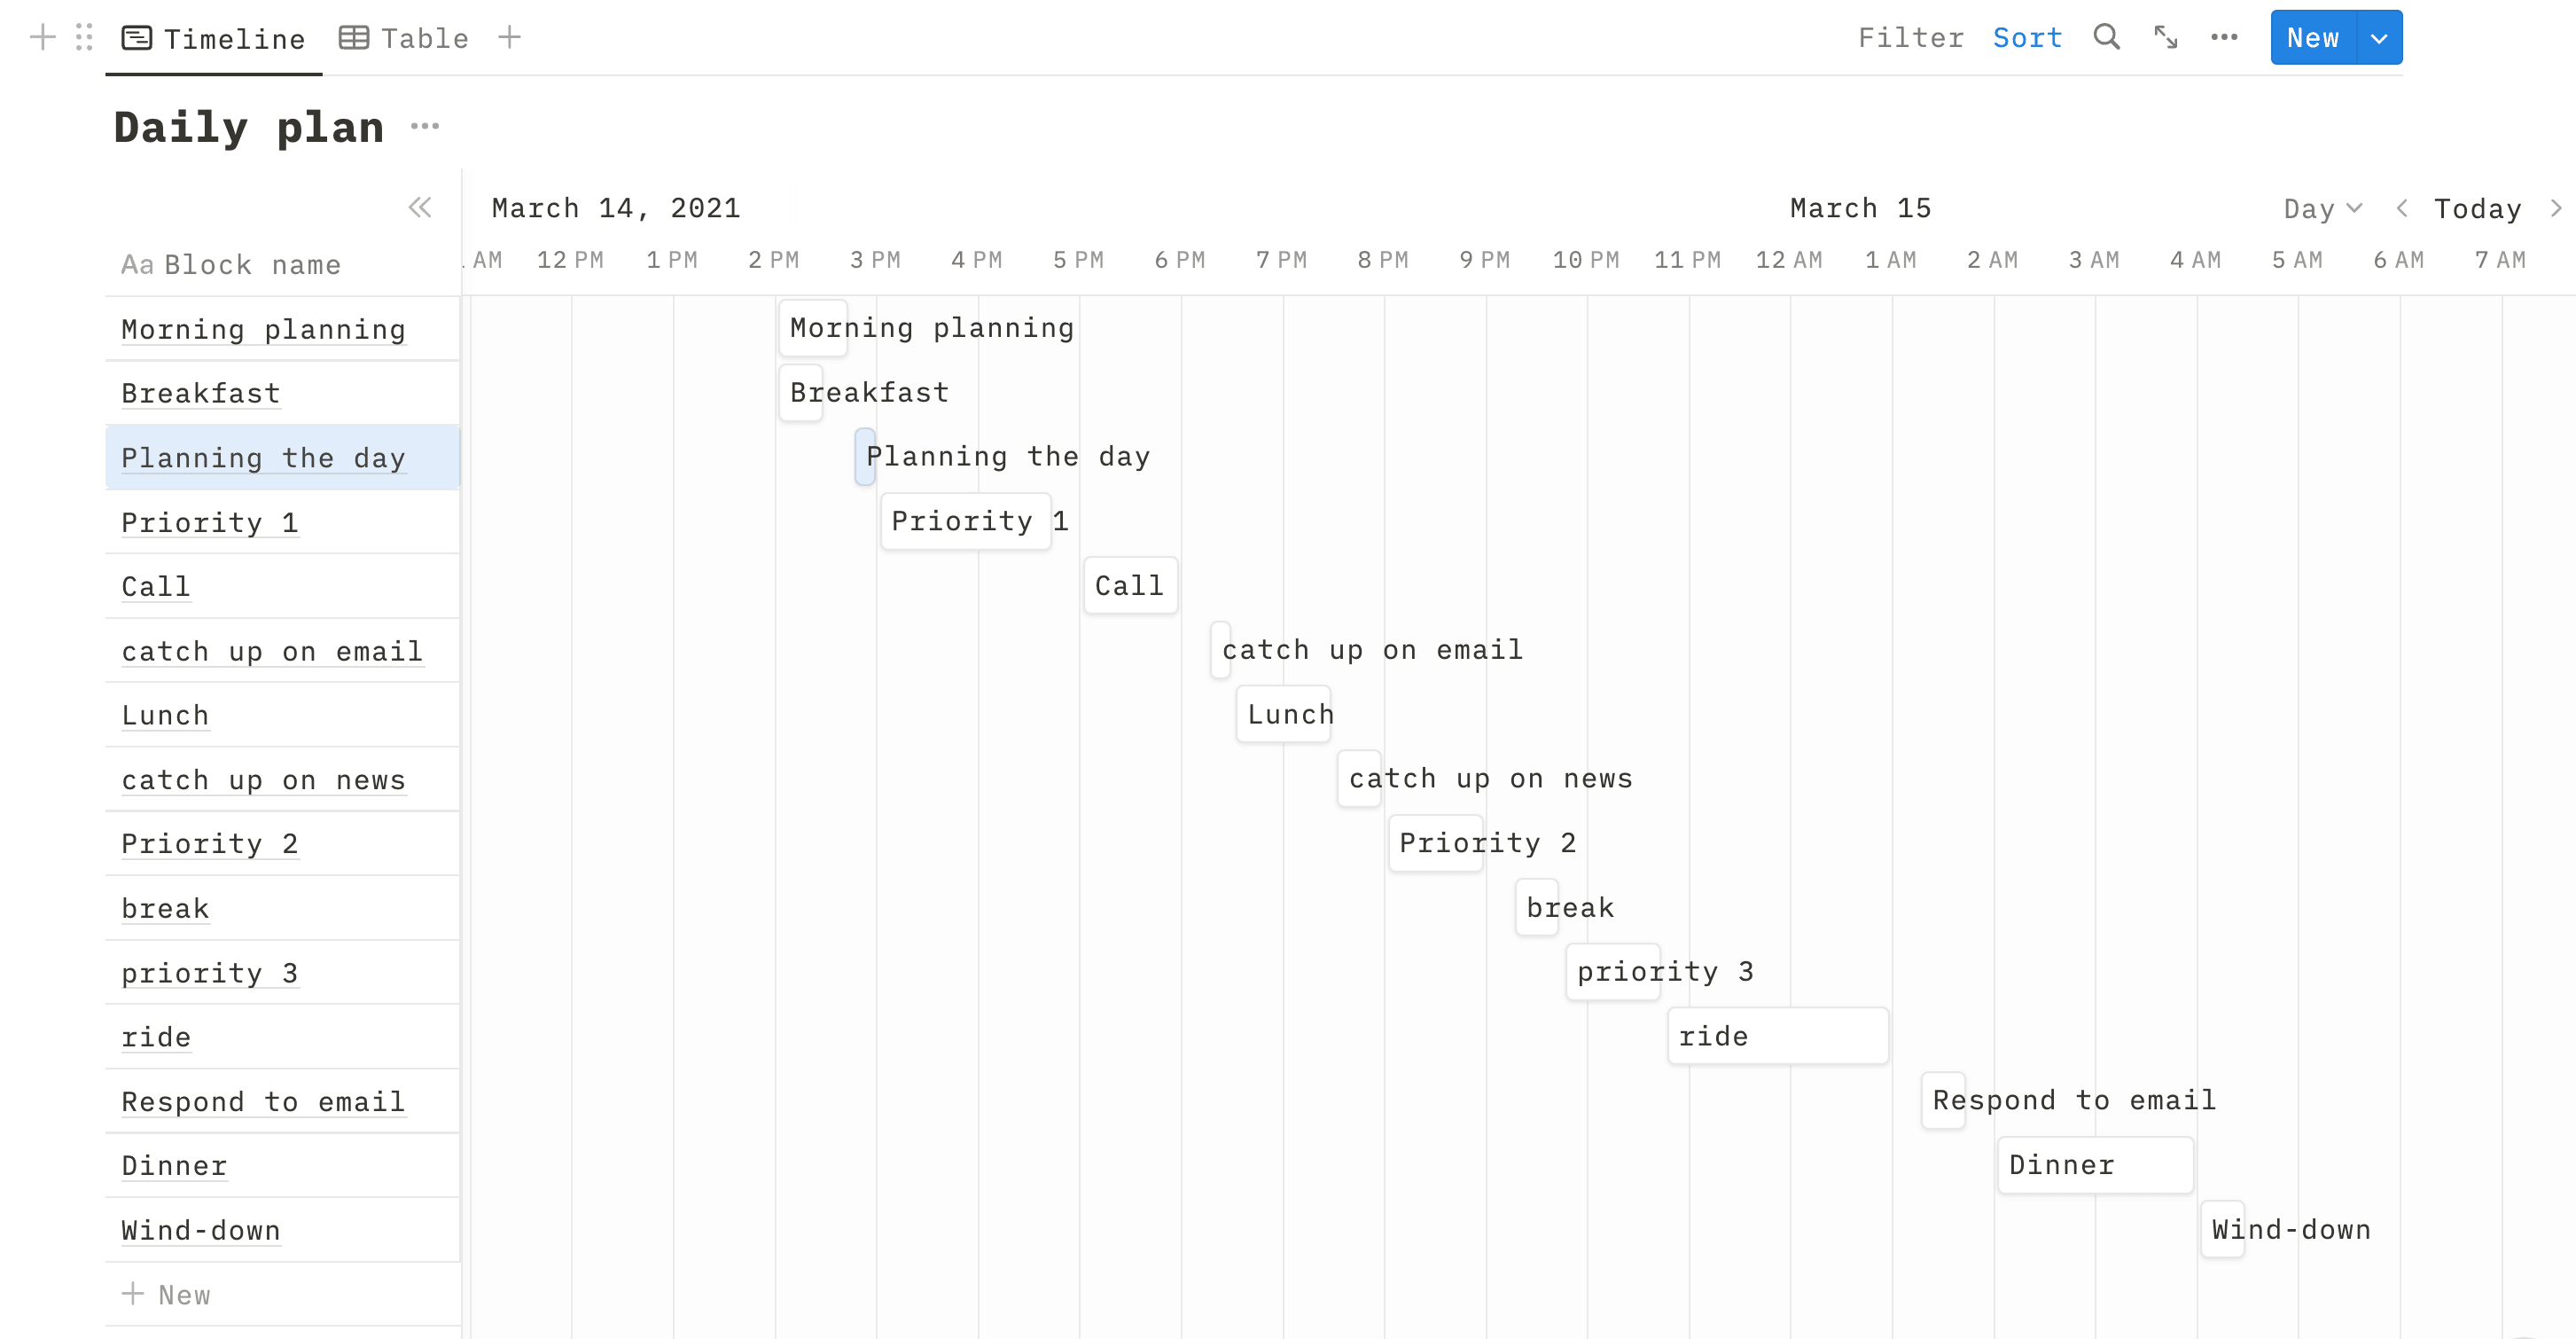Screen dimensions: 2576x1339
Task: Select the ride timeline block
Action: (1777, 1036)
